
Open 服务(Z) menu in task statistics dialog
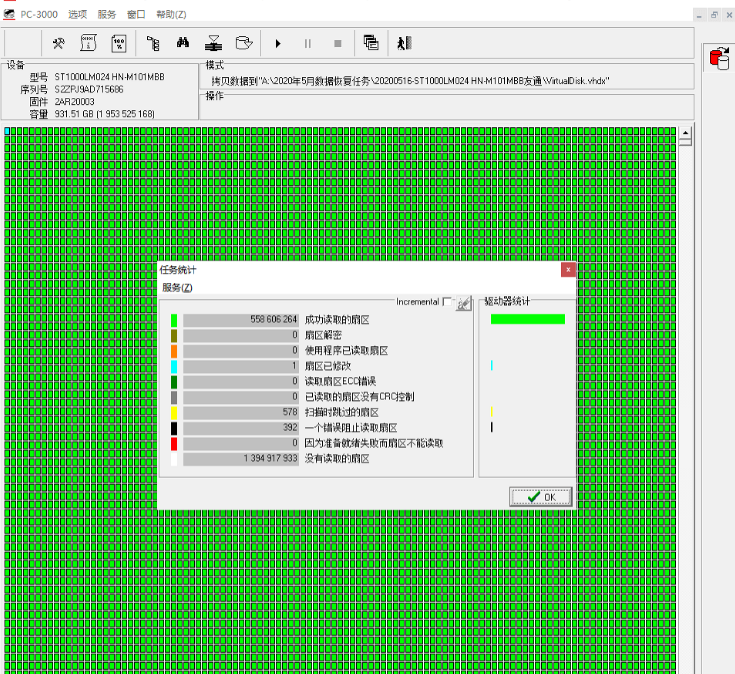177,287
